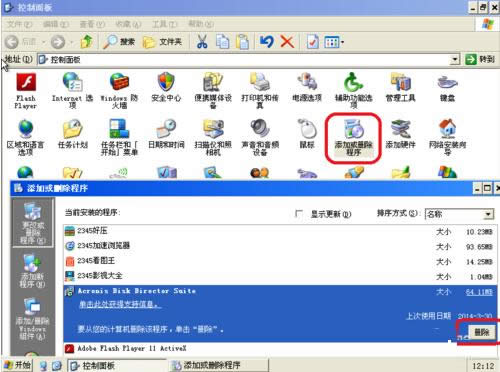Click the taskbar clock showing 12:12
This screenshot has width=500, height=372.
click(x=483, y=366)
